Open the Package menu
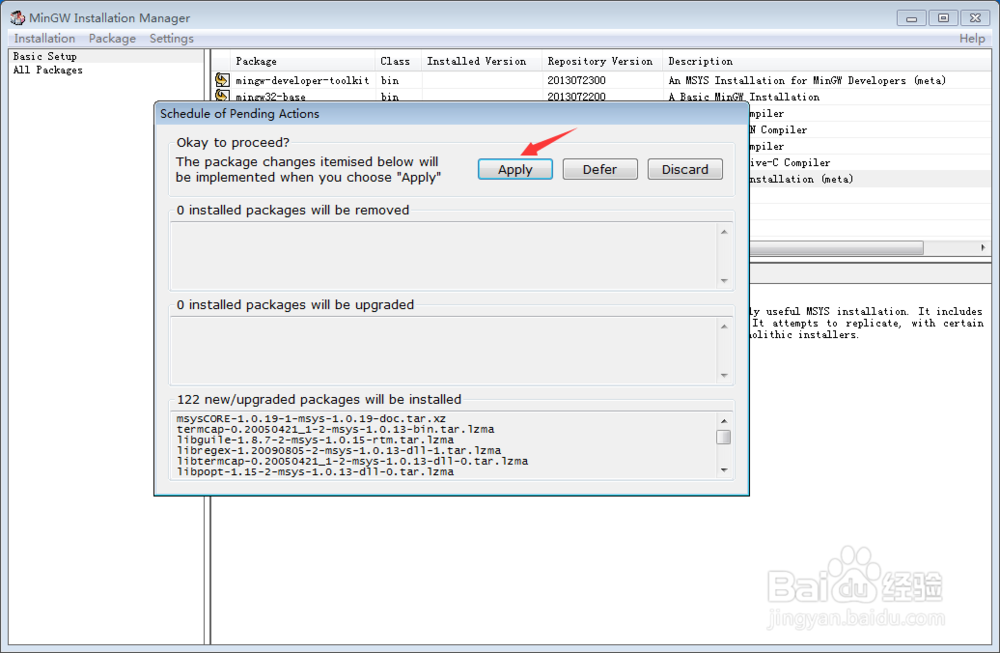The image size is (1000, 653). tap(112, 38)
